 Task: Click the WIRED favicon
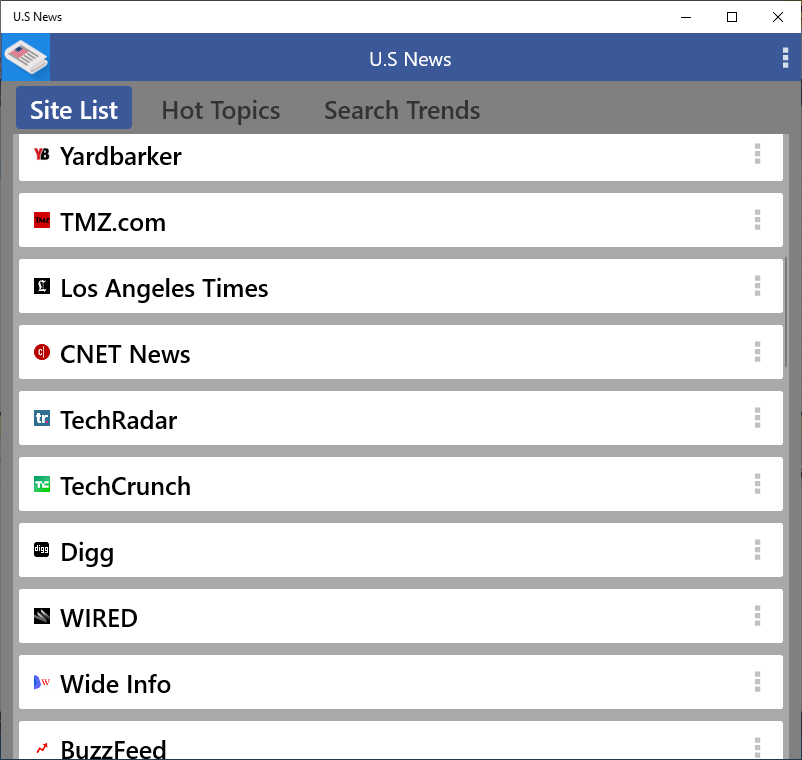(42, 616)
